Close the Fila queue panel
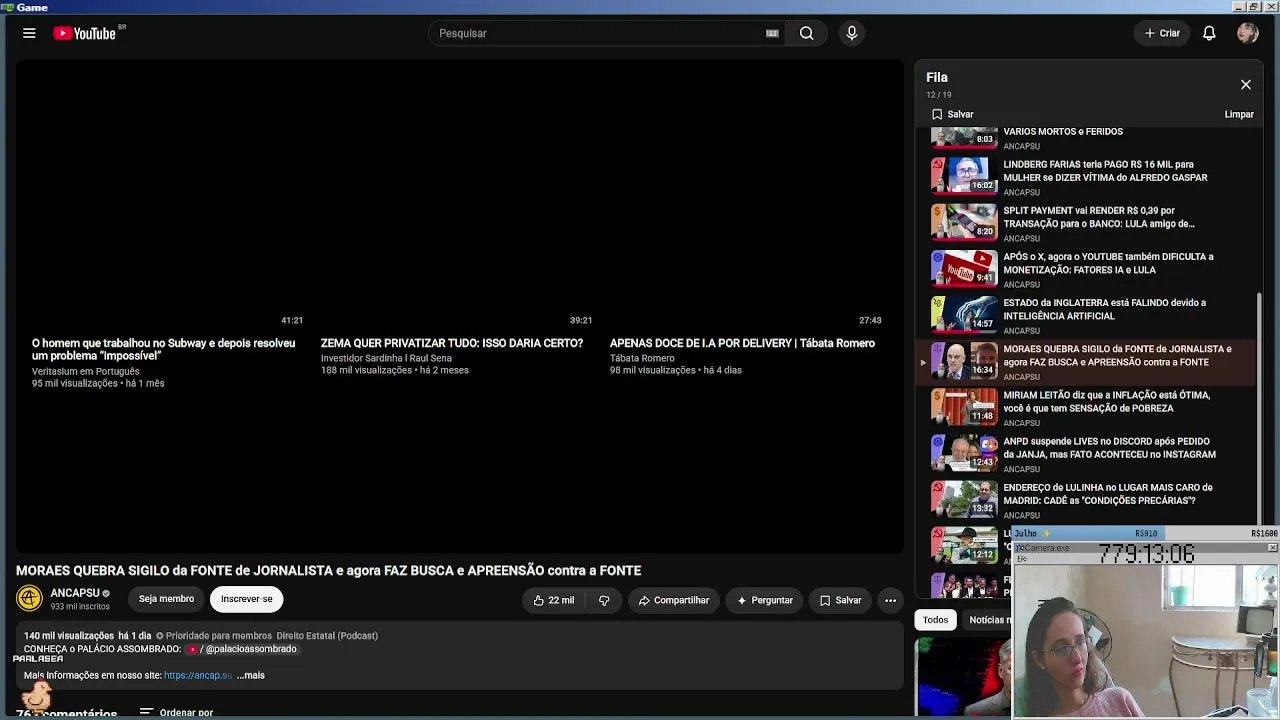This screenshot has width=1280, height=720. [1246, 85]
